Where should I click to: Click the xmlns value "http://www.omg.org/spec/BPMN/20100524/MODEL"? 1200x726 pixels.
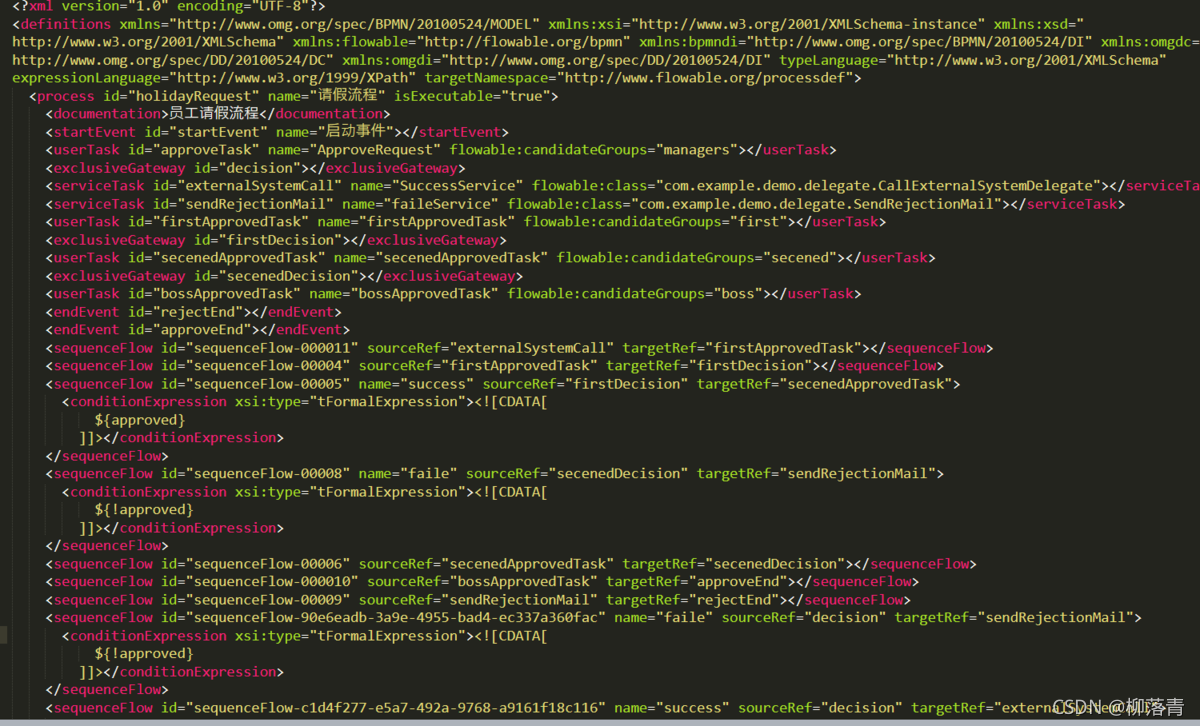pos(354,24)
